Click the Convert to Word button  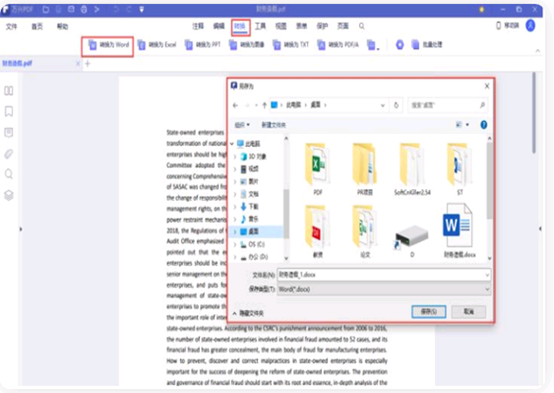(x=108, y=45)
